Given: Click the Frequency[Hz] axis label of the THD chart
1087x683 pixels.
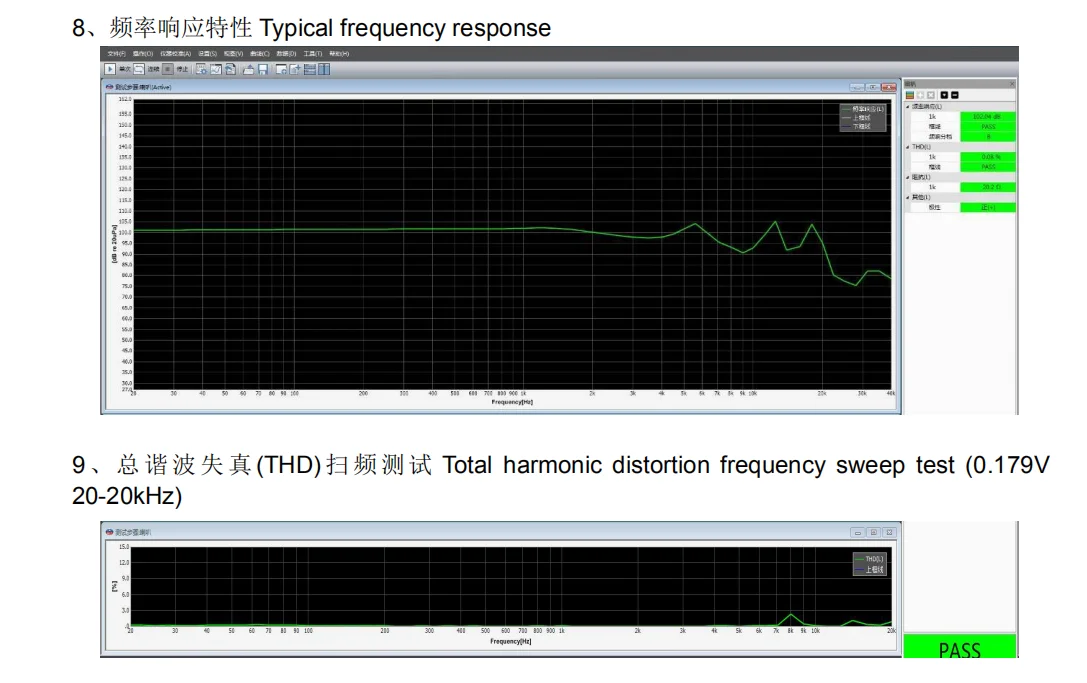Looking at the screenshot, I should point(511,641).
